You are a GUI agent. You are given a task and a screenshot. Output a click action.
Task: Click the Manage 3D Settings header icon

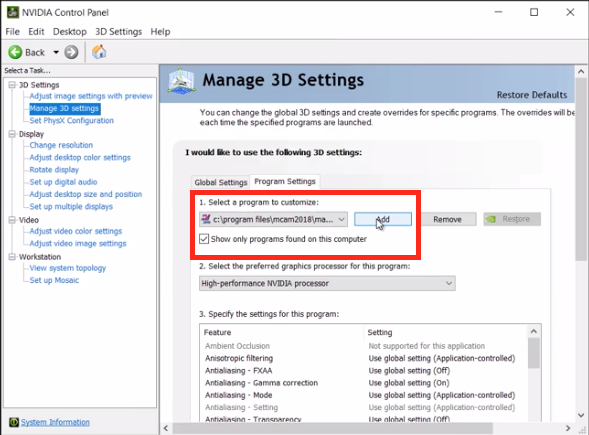pyautogui.click(x=181, y=81)
